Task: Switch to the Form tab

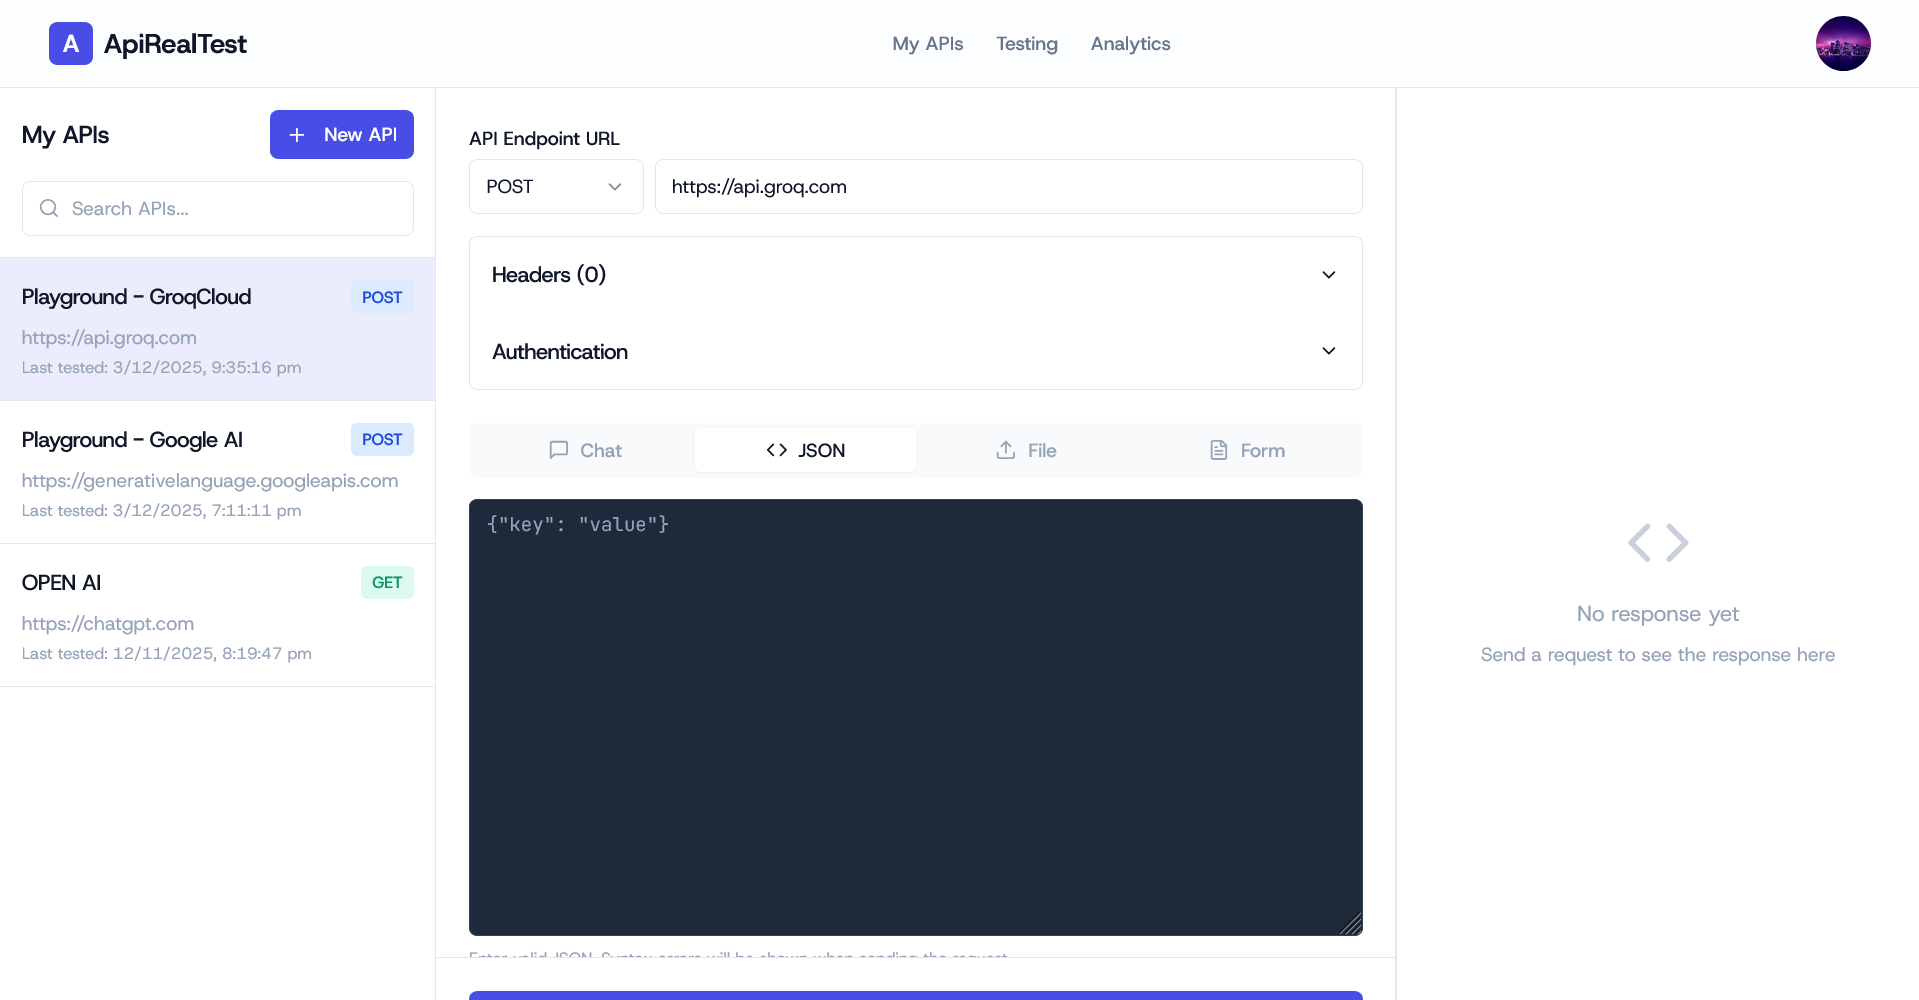Action: [1246, 450]
